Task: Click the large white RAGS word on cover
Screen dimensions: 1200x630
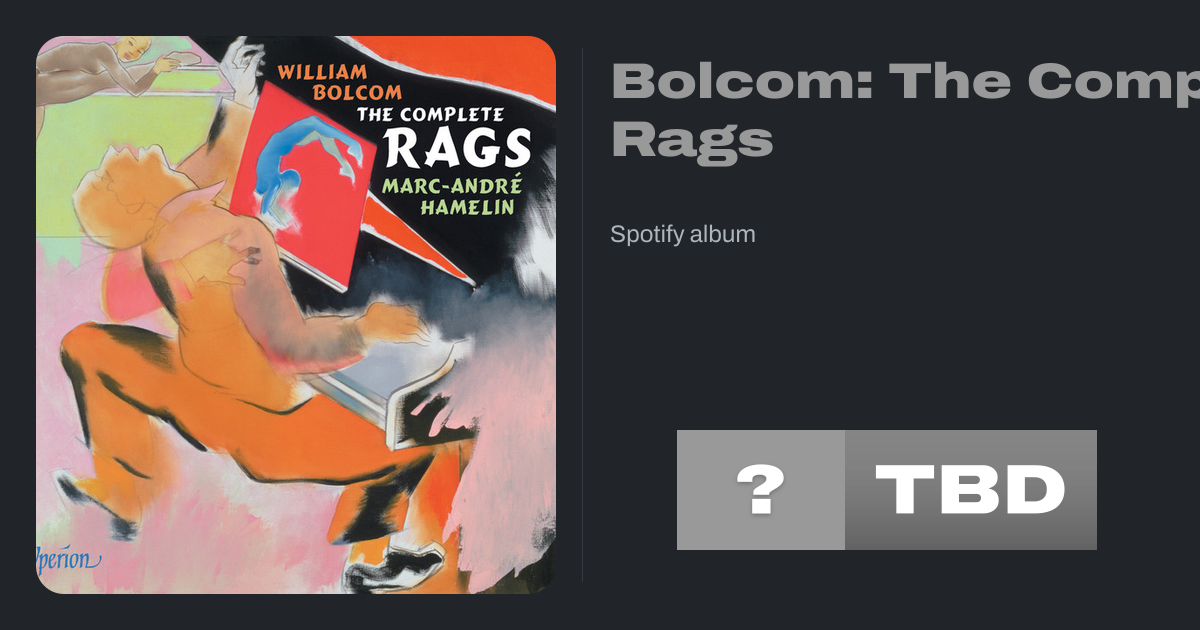Action: click(458, 147)
